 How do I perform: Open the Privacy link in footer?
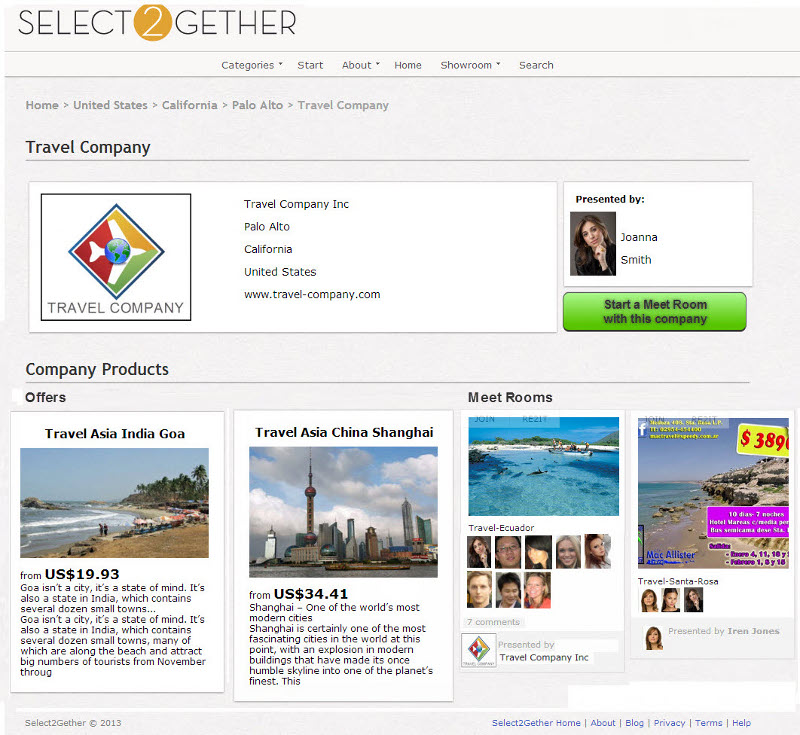coord(669,723)
